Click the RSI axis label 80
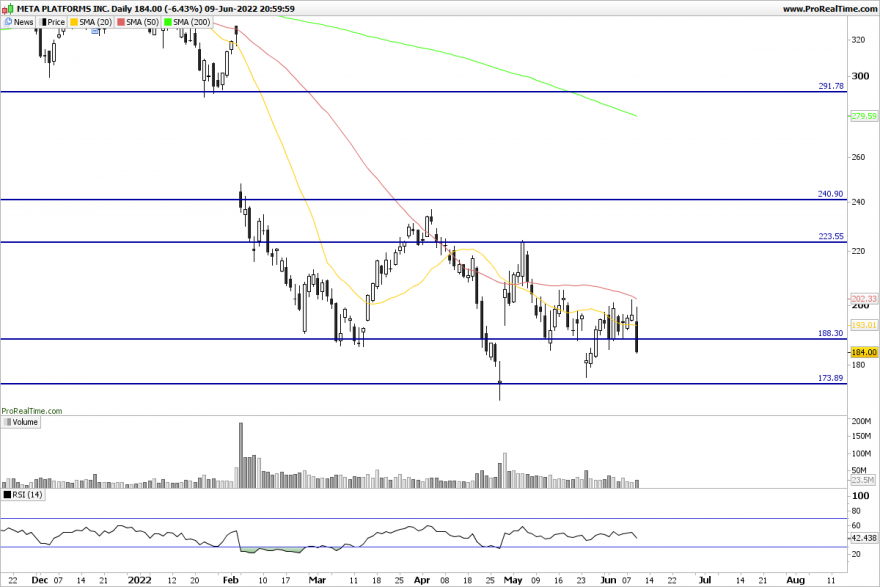 click(856, 511)
